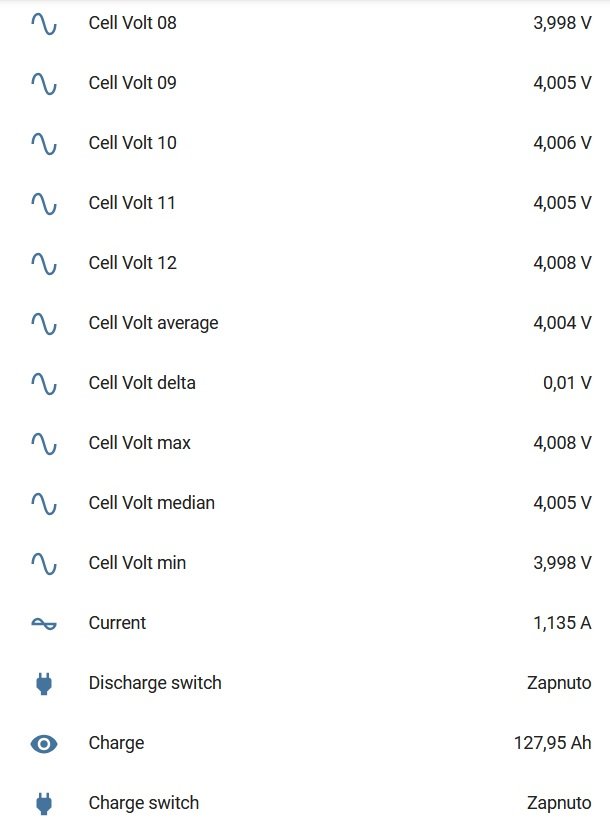Click the Cell Volt average sensor icon
This screenshot has height=826, width=610.
[44, 323]
